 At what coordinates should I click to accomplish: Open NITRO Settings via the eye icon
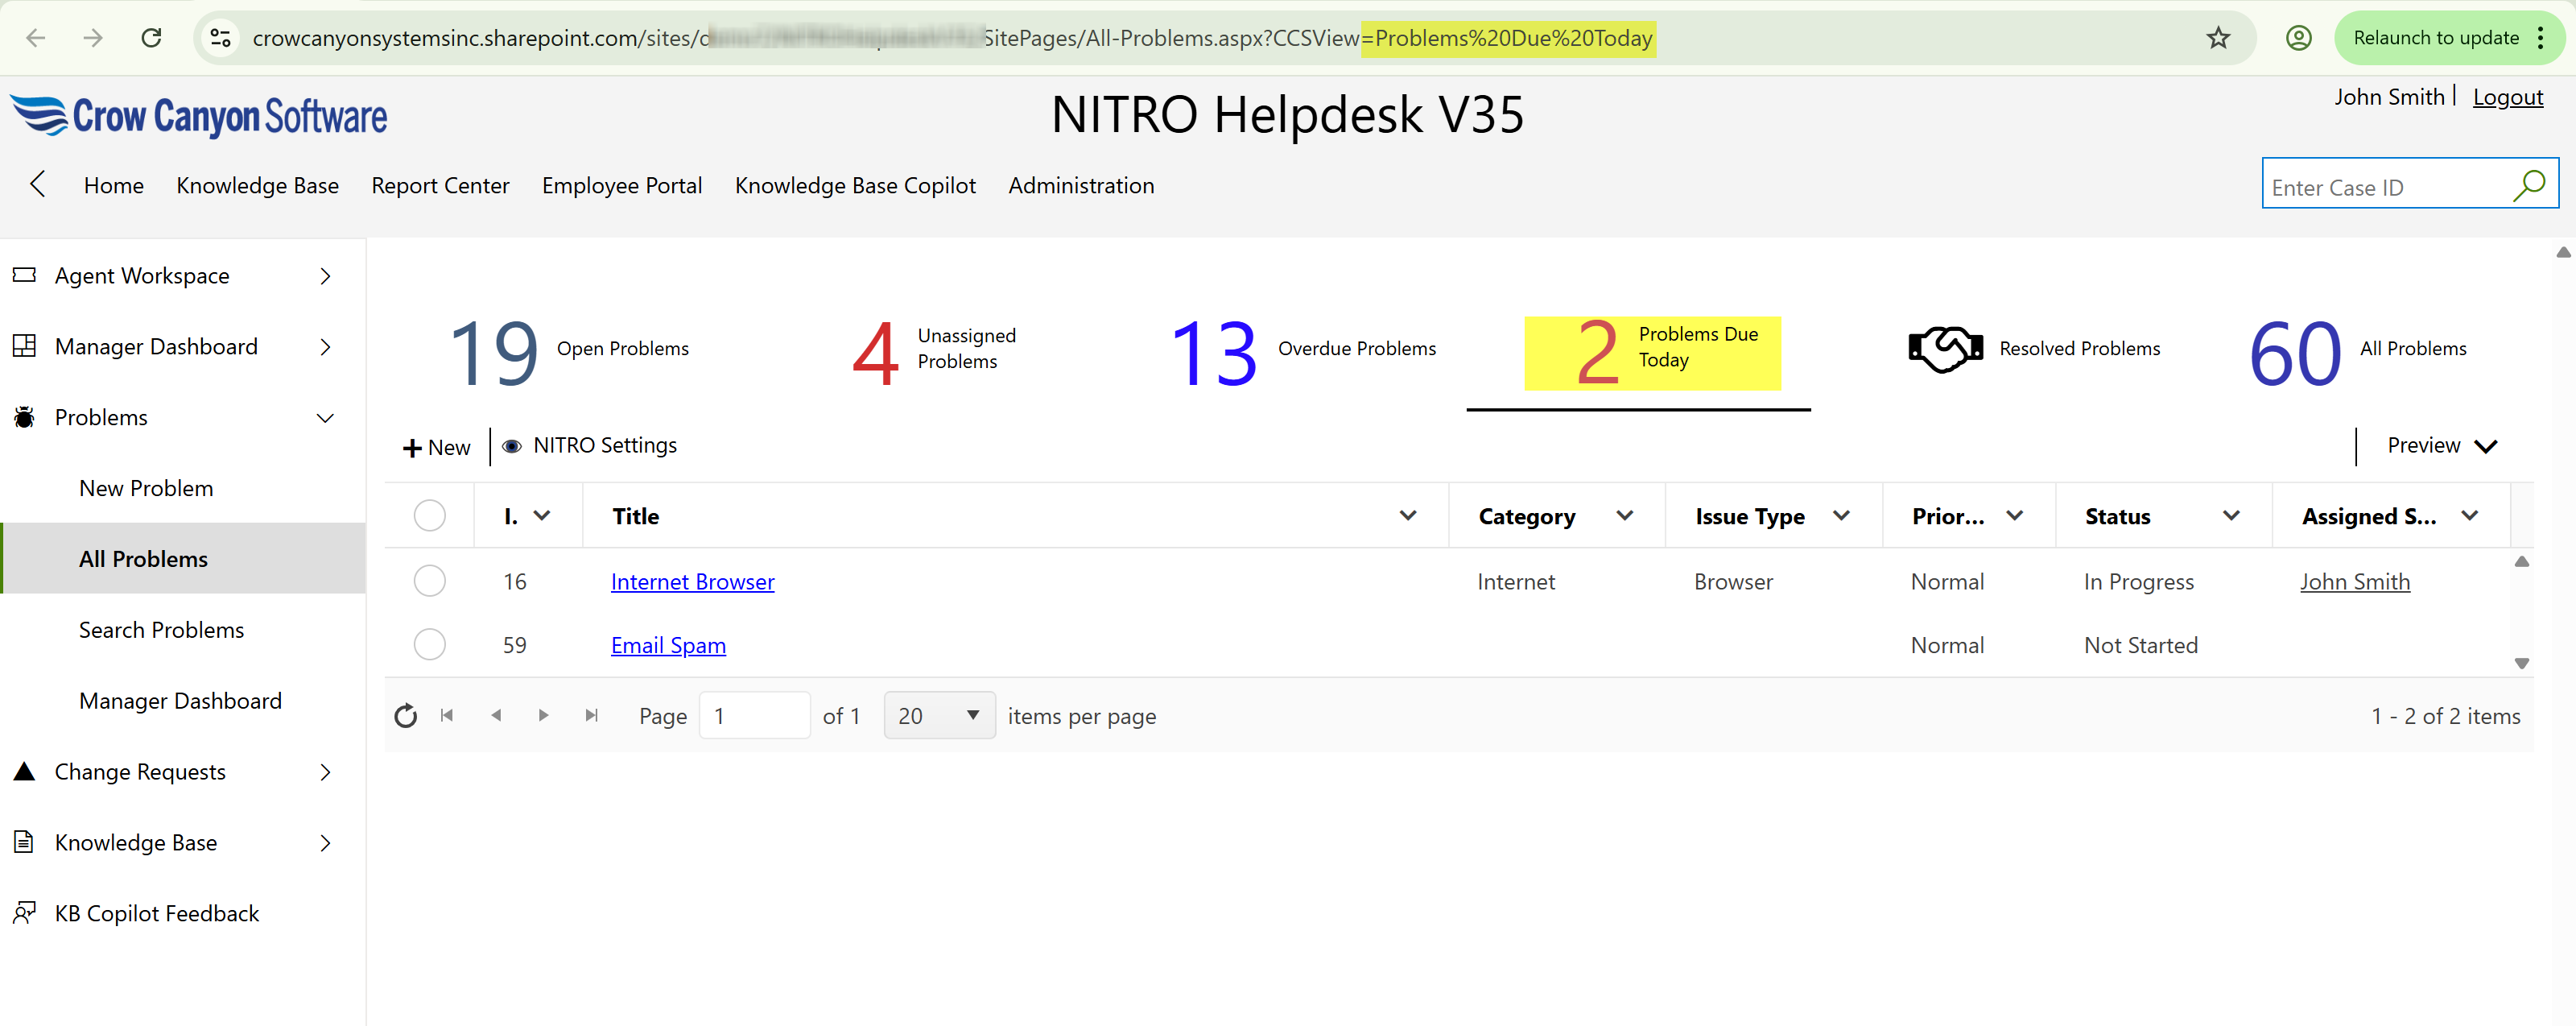tap(512, 446)
